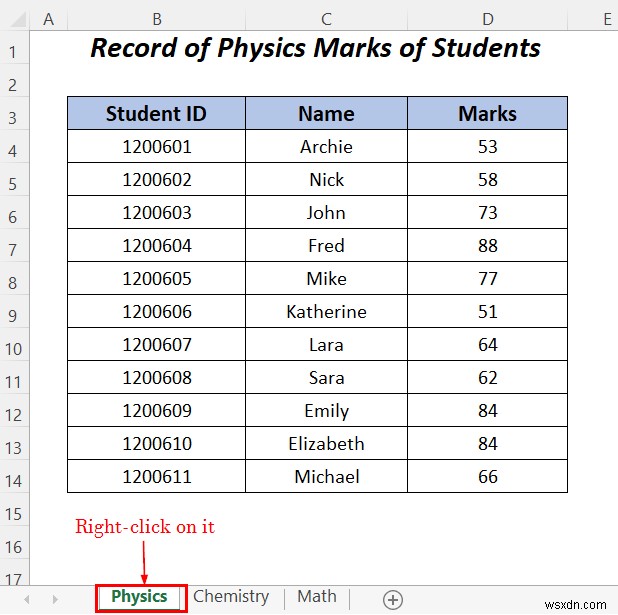The height and width of the screenshot is (615, 618).
Task: Select cell with ID 1200602
Action: tap(156, 179)
